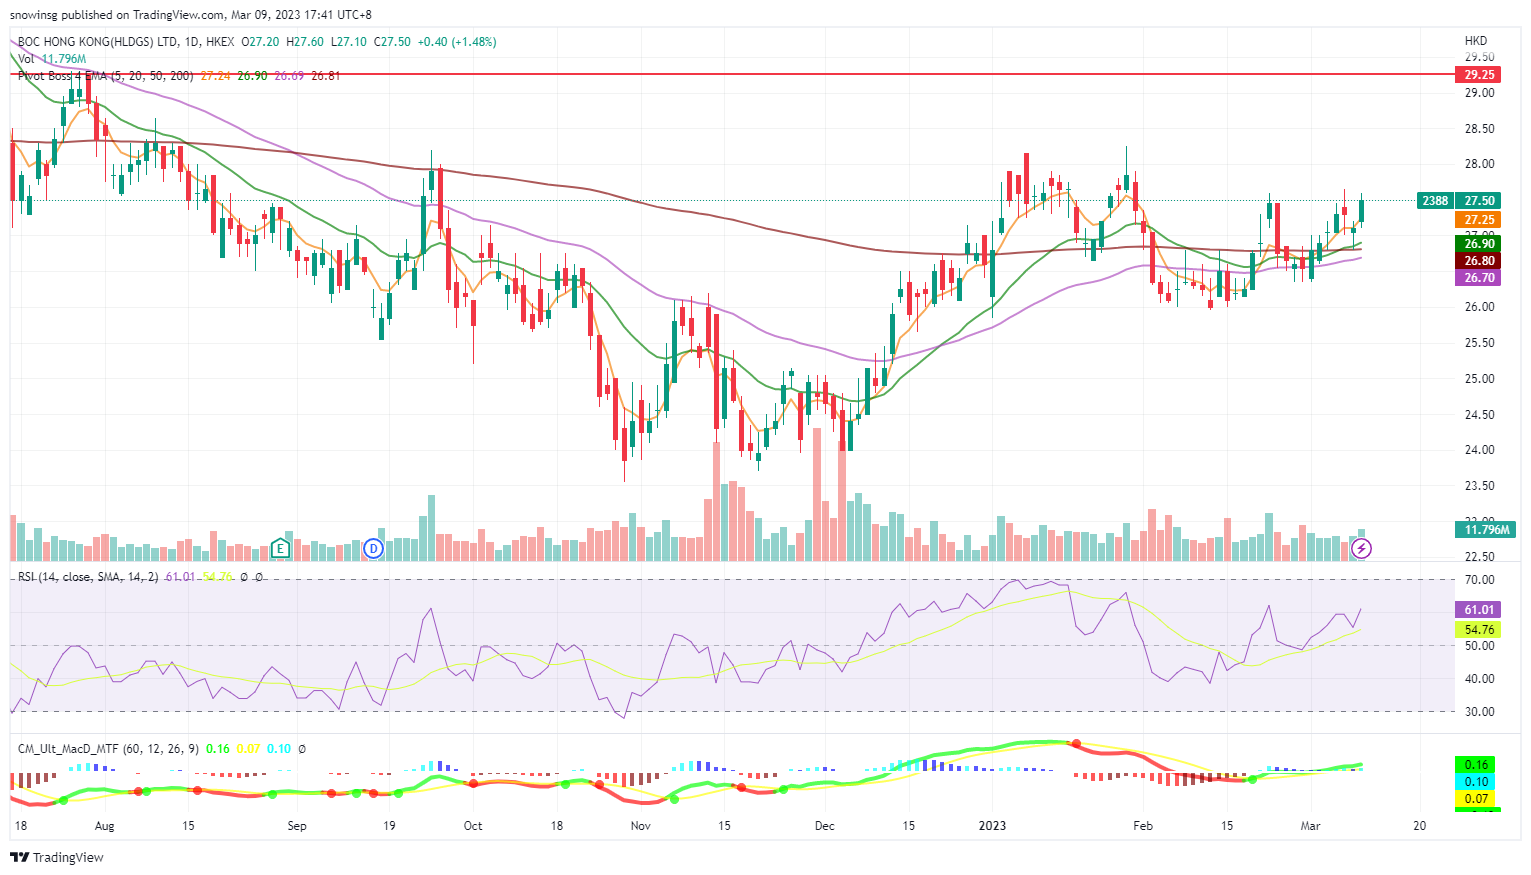Click the orange 27.25 EMA price label

click(1479, 220)
